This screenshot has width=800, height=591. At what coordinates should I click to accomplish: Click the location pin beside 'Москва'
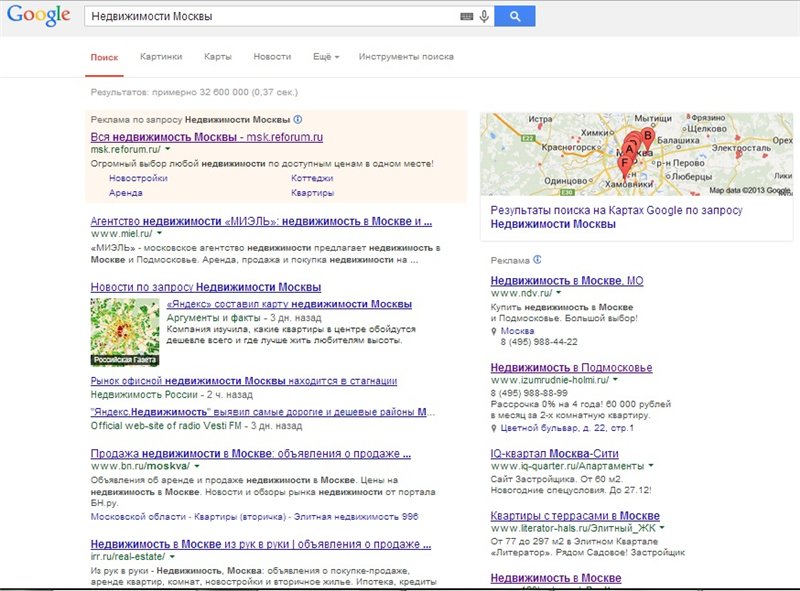[x=493, y=331]
